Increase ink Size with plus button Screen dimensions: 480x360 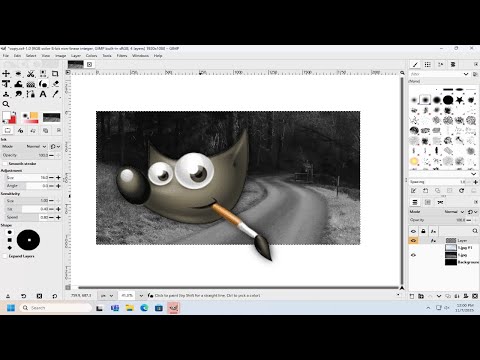58,178
